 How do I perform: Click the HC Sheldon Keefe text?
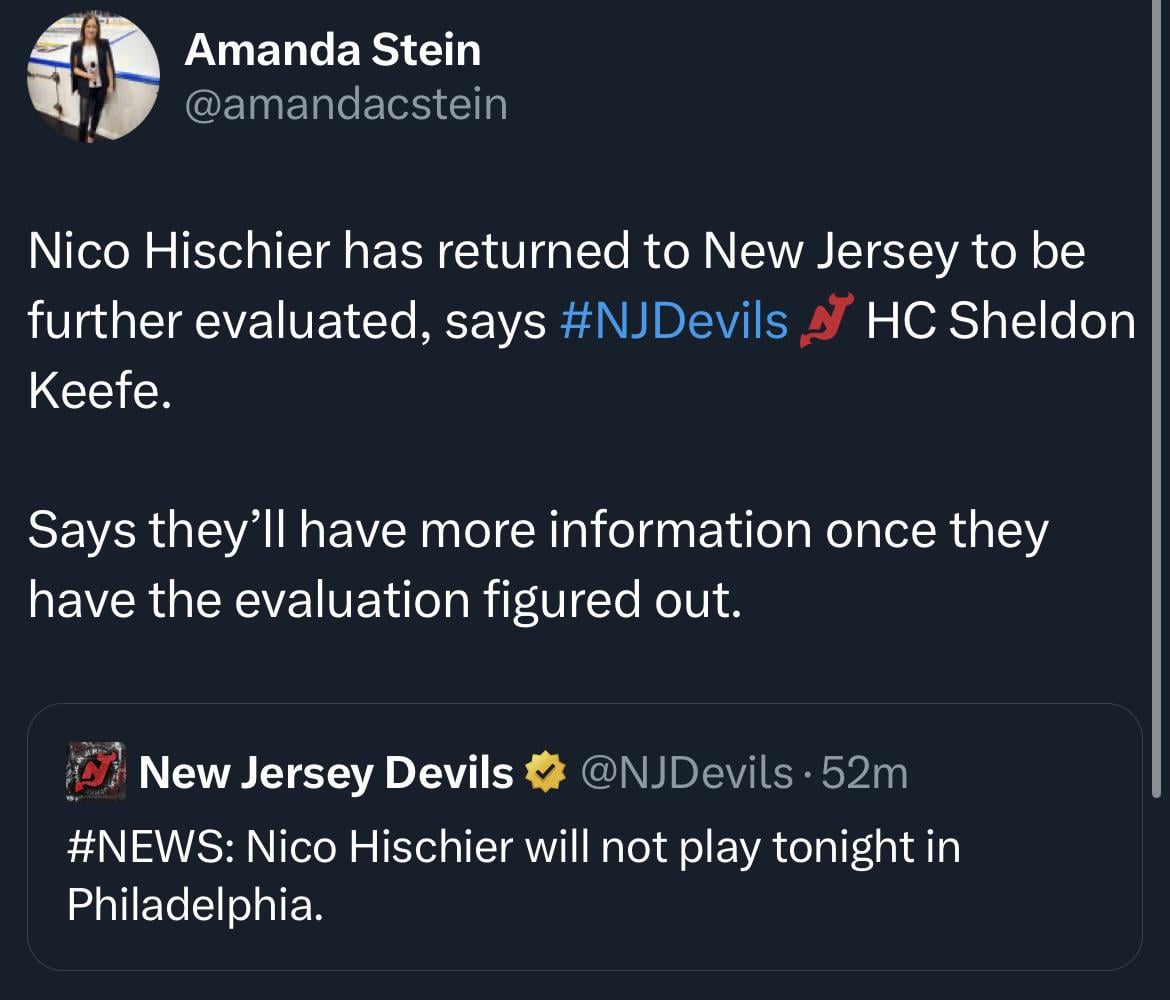1000,320
